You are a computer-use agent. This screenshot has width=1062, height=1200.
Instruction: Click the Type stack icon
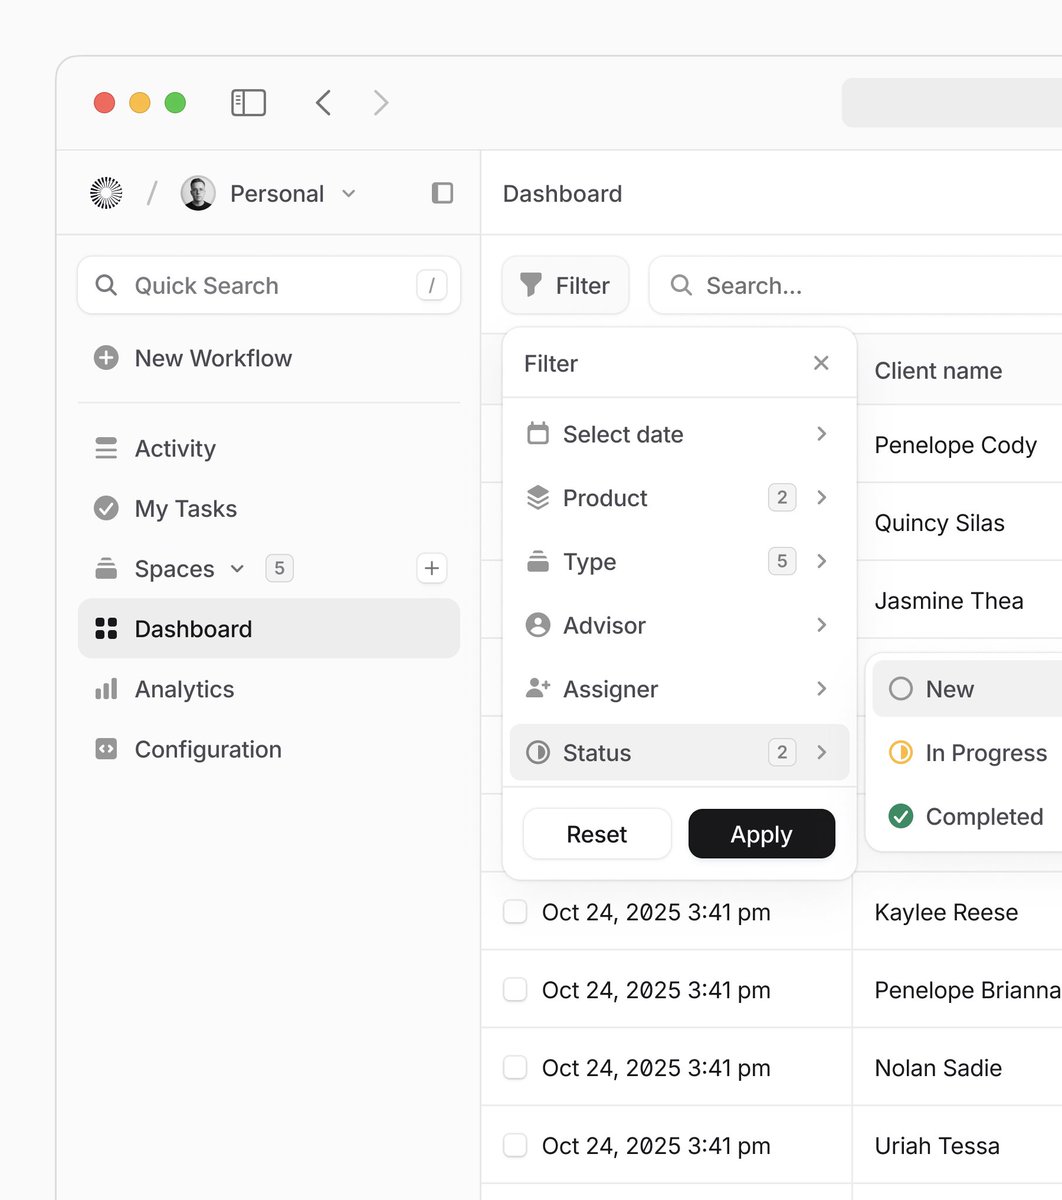pyautogui.click(x=538, y=561)
